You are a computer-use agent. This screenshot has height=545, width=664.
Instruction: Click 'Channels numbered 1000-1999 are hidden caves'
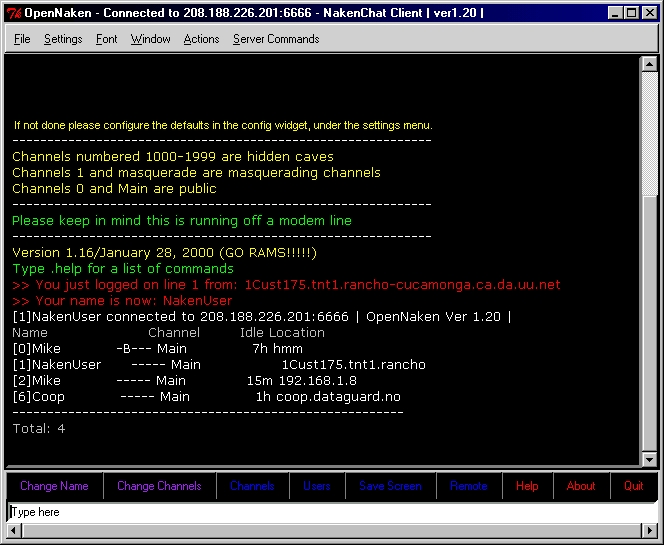coord(173,157)
